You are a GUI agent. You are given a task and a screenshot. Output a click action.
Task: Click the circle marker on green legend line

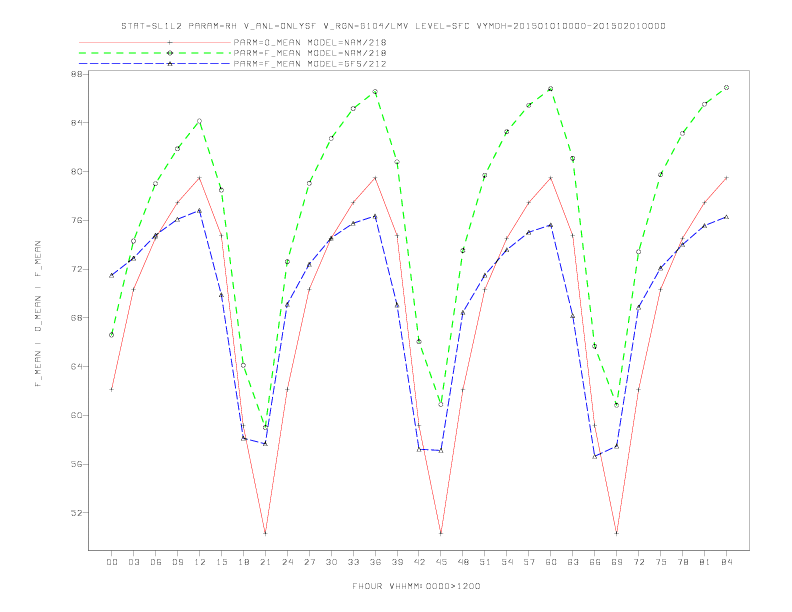click(170, 53)
